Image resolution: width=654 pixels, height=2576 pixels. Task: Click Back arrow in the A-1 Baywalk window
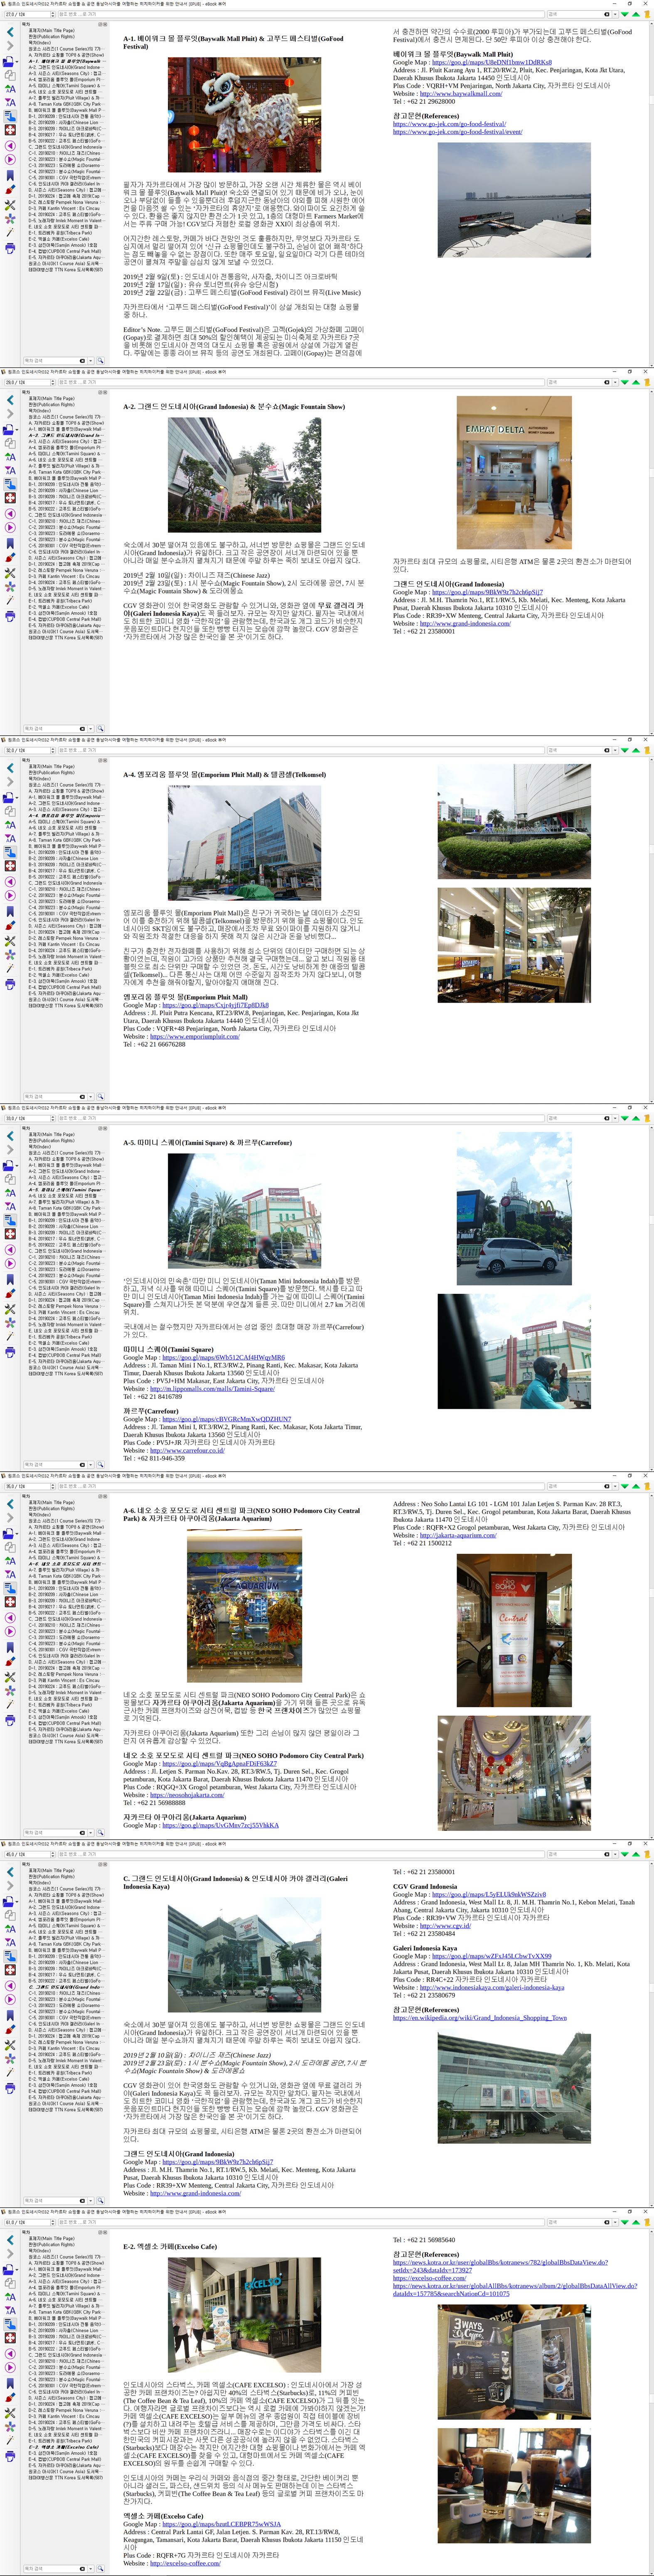click(10, 31)
